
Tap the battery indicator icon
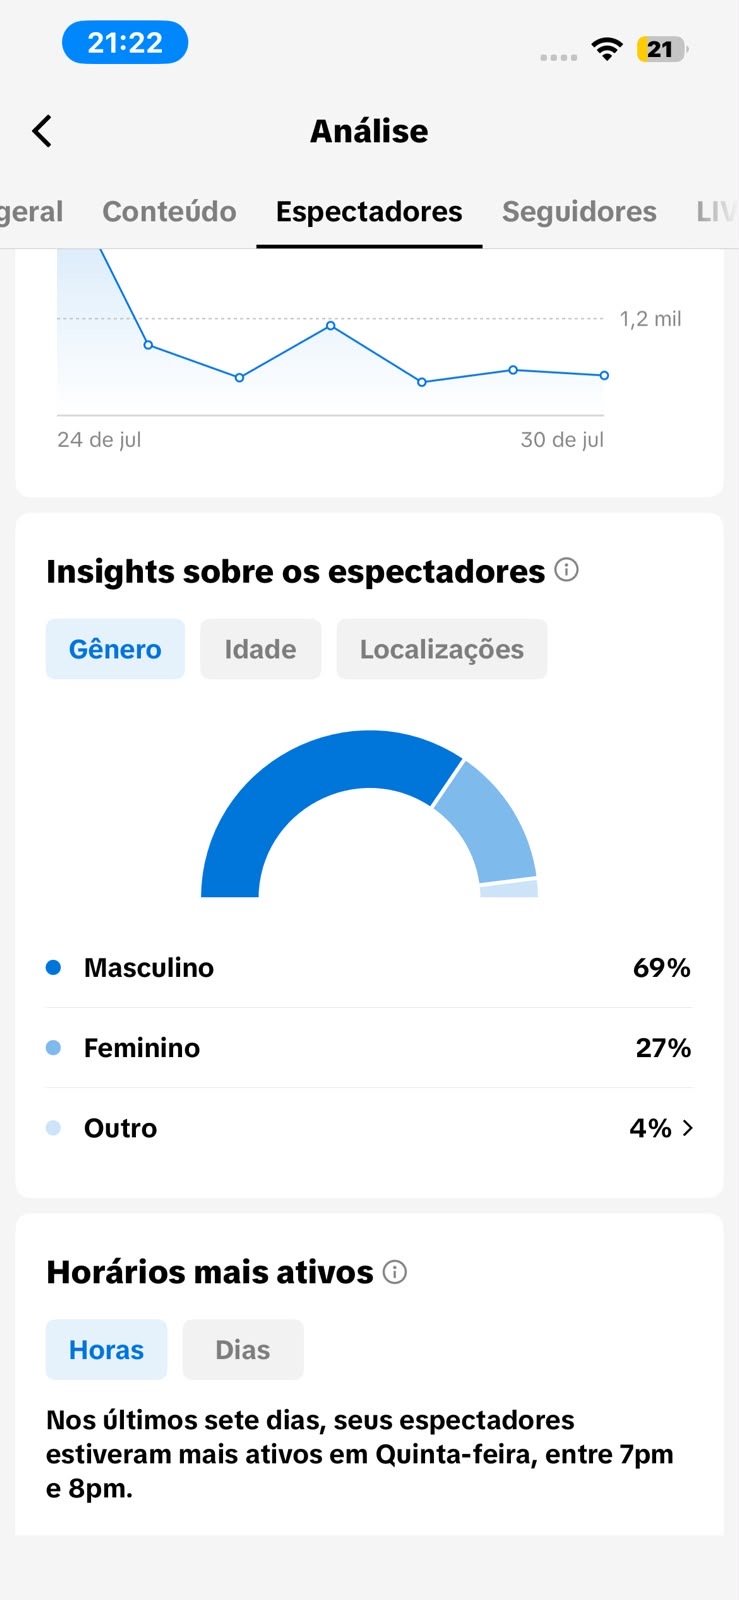[x=662, y=49]
